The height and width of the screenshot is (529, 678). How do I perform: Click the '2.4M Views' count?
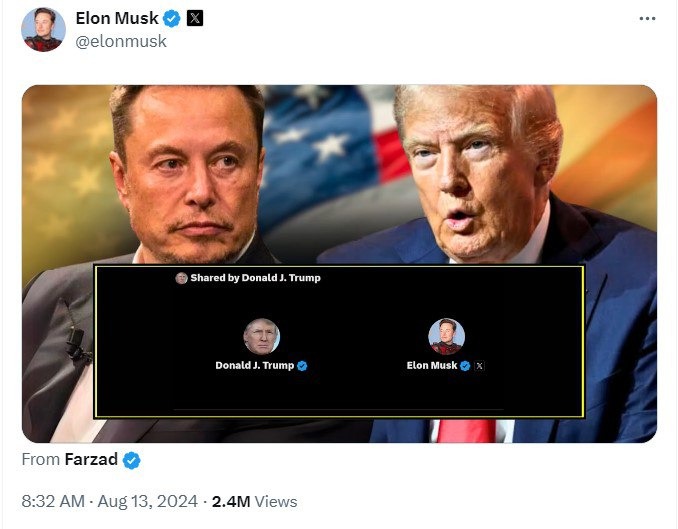[254, 501]
